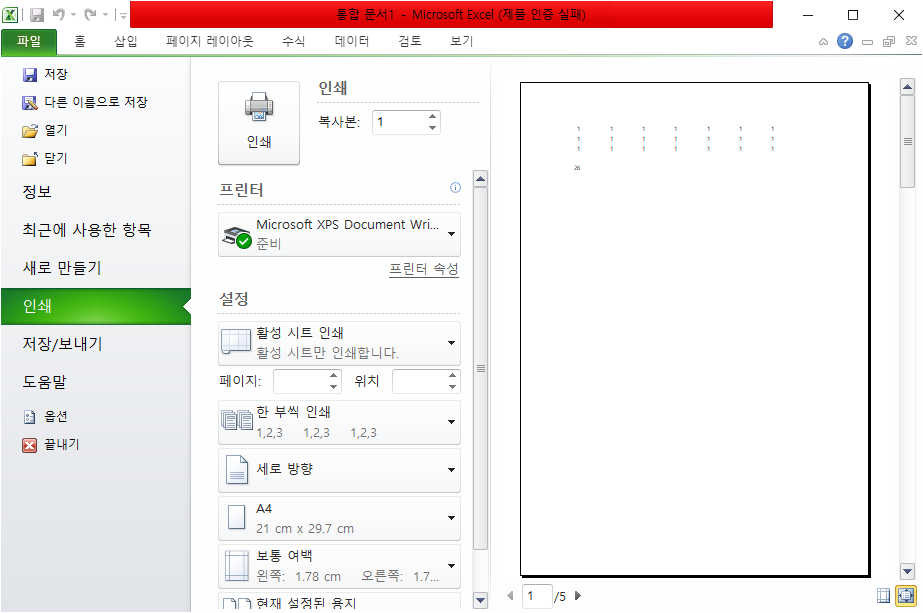Viewport: 923px width, 613px height.
Task: Click the 페이지 start page input field
Action: 300,382
